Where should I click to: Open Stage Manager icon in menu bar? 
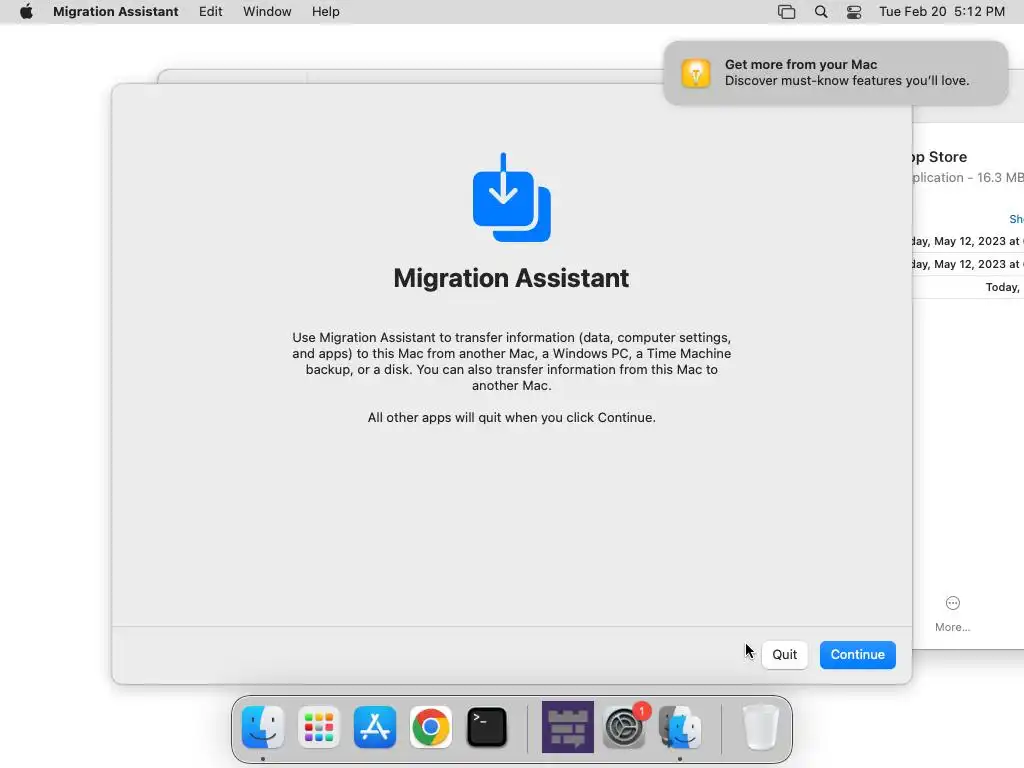click(786, 12)
